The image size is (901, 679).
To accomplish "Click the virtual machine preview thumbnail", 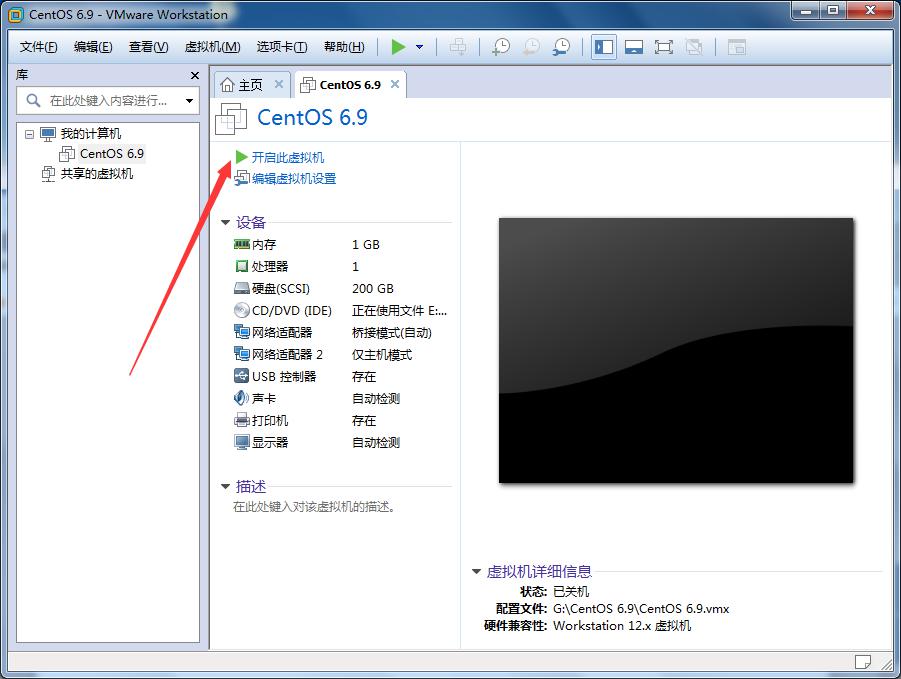I will [x=676, y=350].
